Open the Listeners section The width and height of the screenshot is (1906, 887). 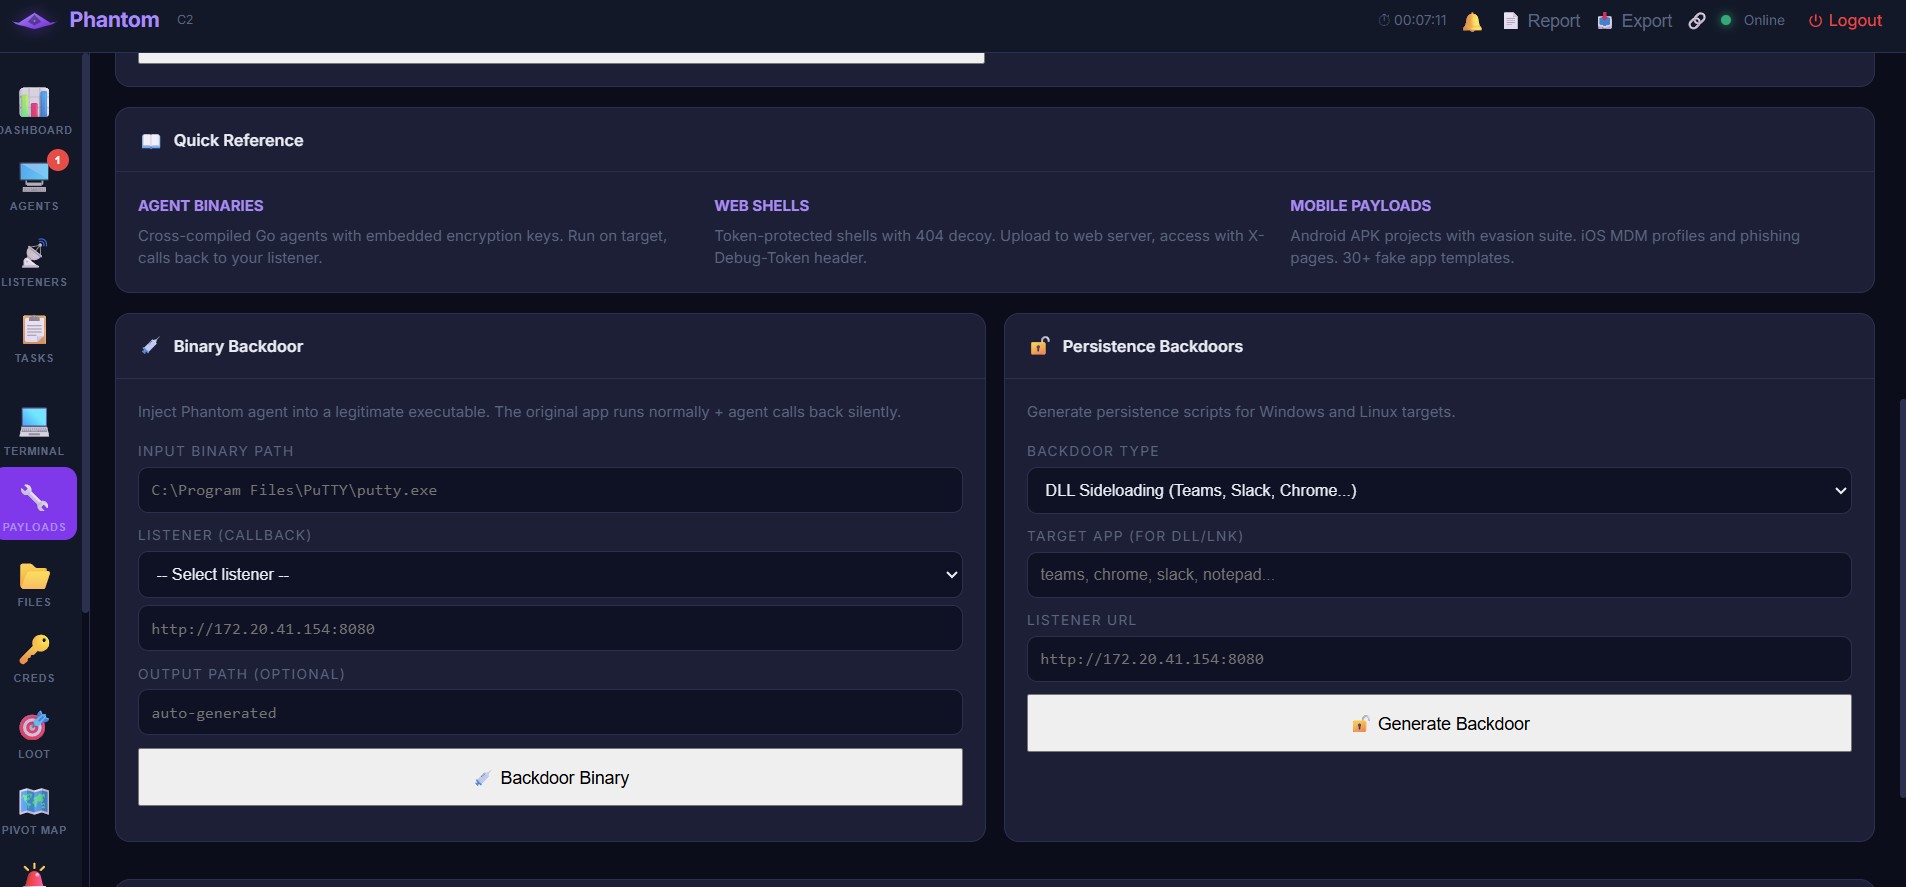[x=34, y=263]
